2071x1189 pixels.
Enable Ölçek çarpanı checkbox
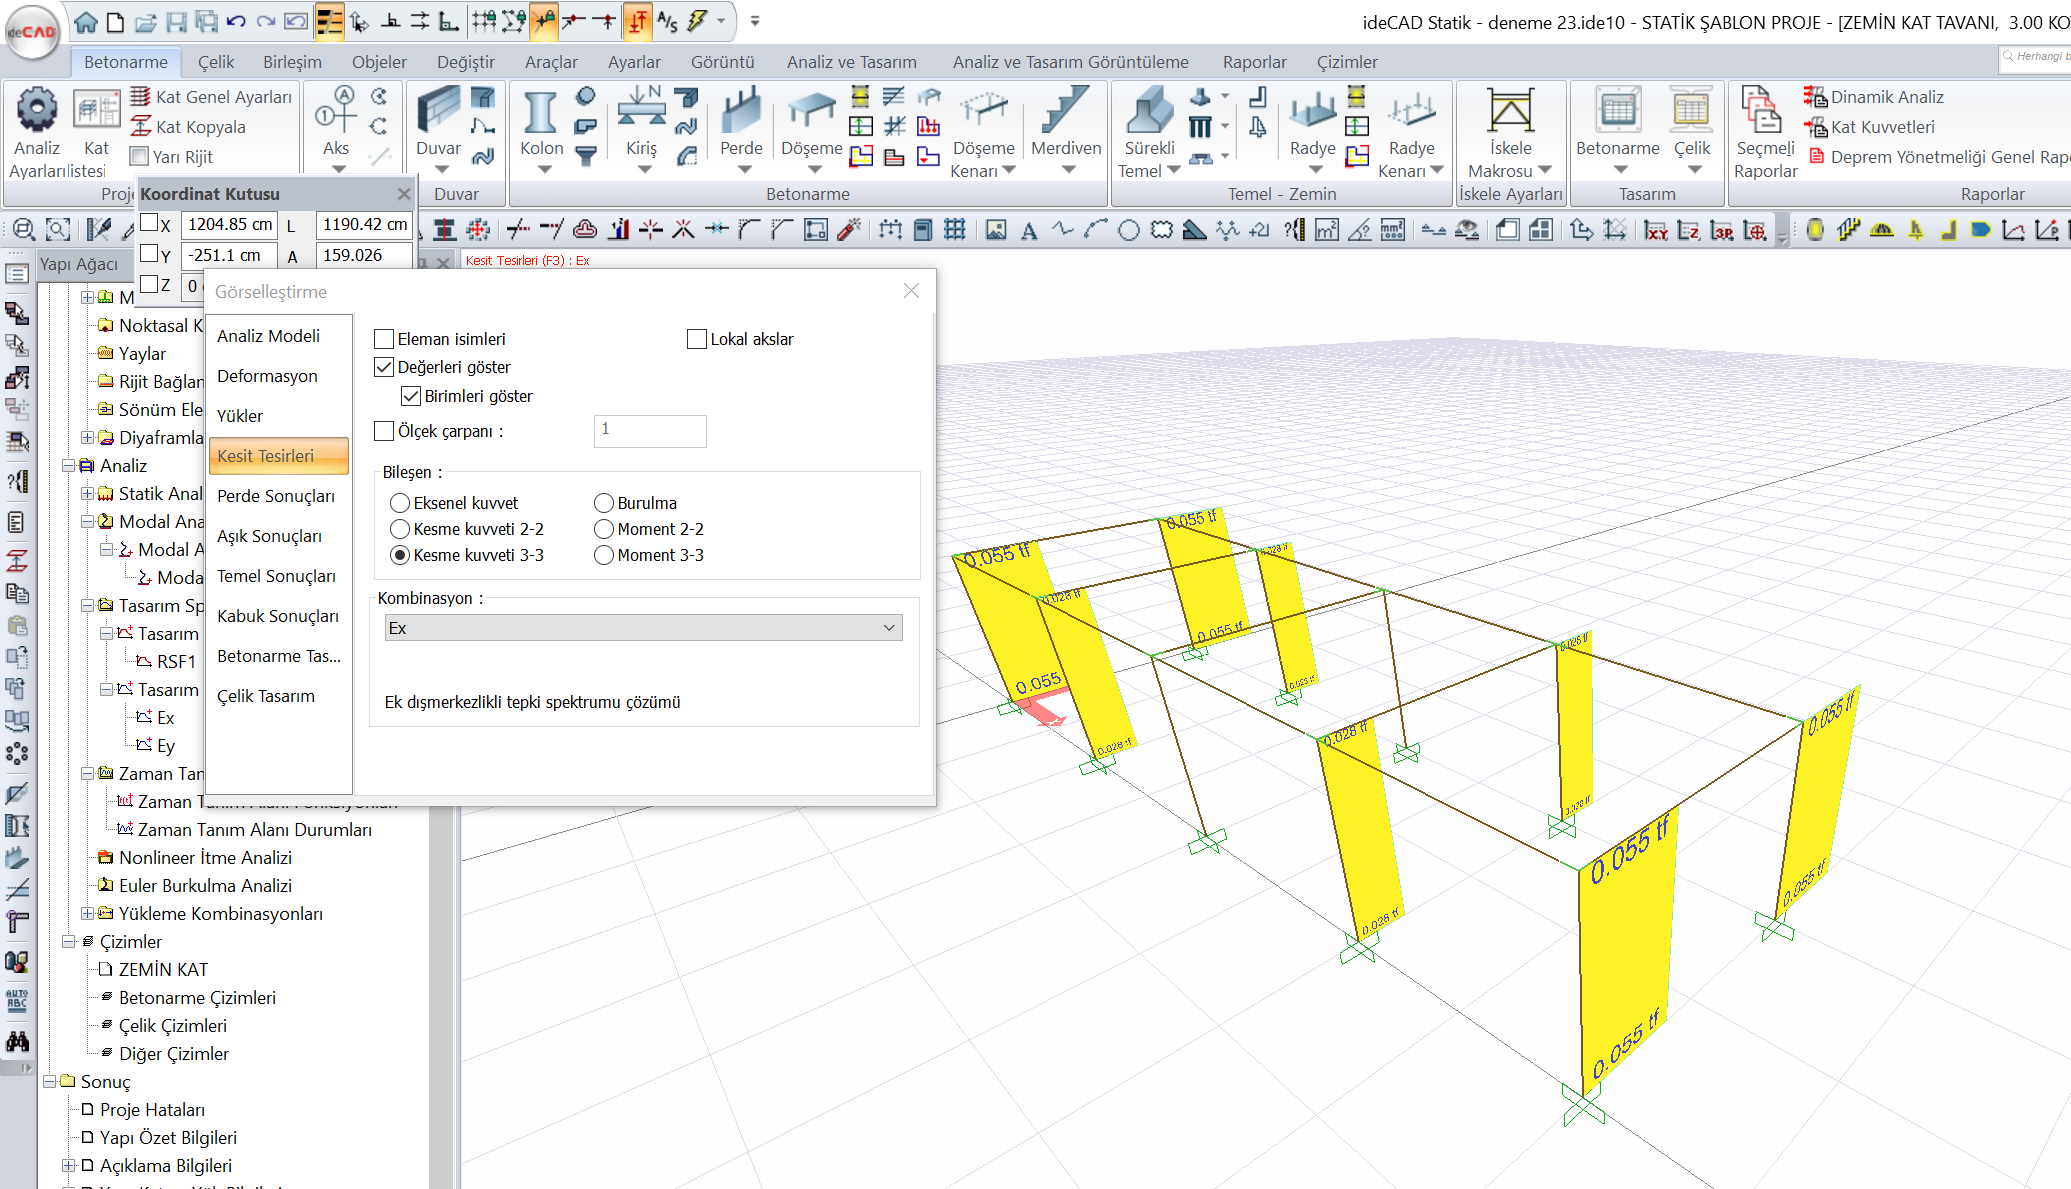(x=384, y=431)
